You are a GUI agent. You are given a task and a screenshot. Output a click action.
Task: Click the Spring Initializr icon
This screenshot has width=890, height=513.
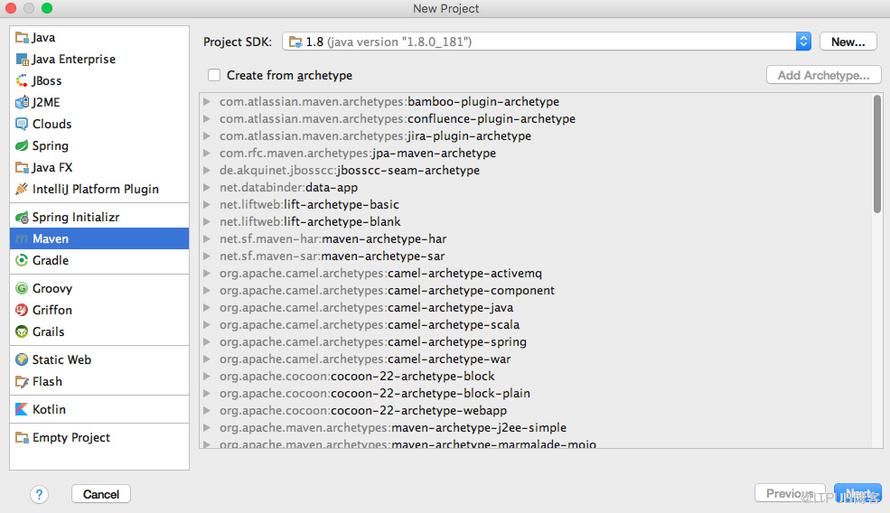pos(22,217)
